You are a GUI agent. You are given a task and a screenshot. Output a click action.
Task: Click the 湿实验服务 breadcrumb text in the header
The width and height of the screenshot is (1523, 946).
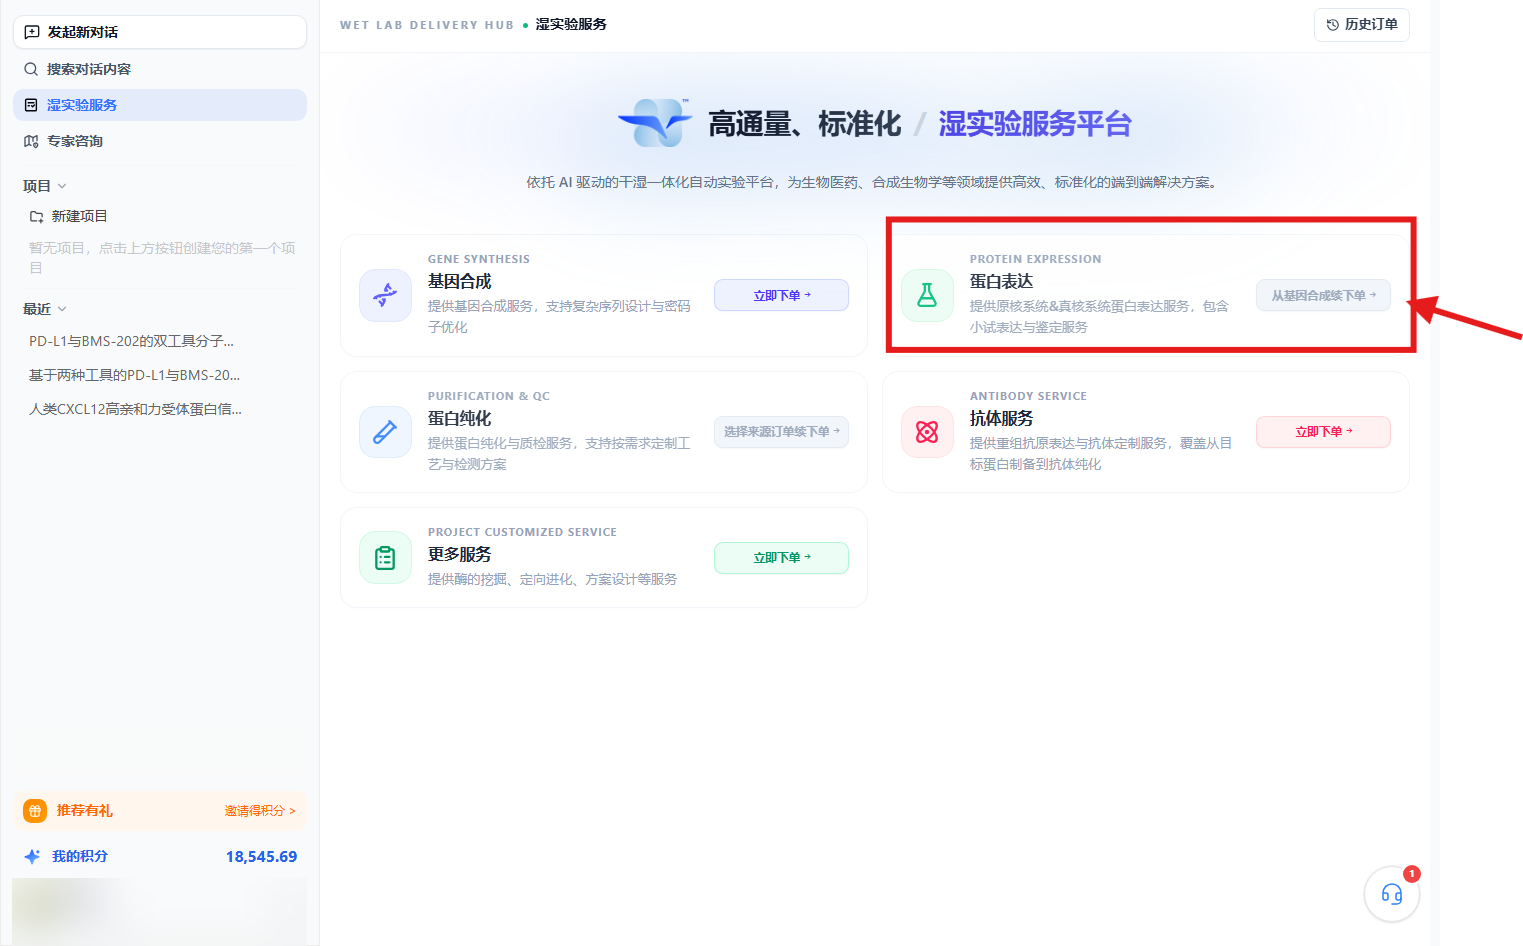tap(571, 24)
